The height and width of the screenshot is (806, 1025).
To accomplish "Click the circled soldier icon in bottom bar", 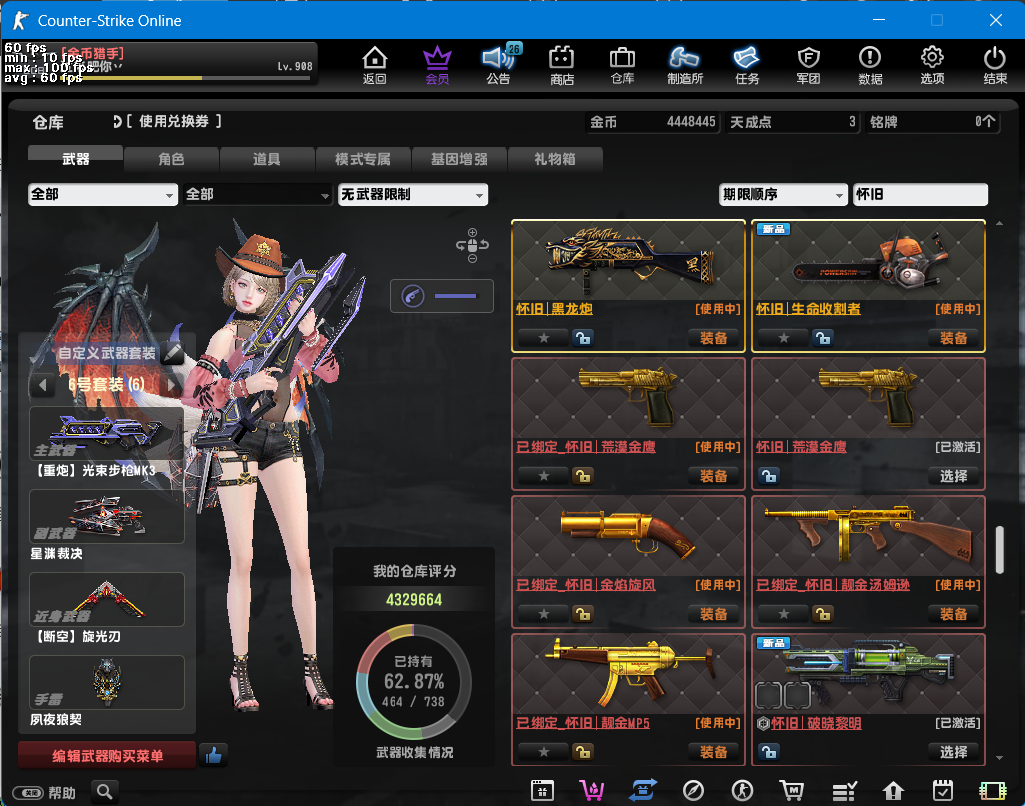I will pyautogui.click(x=742, y=791).
